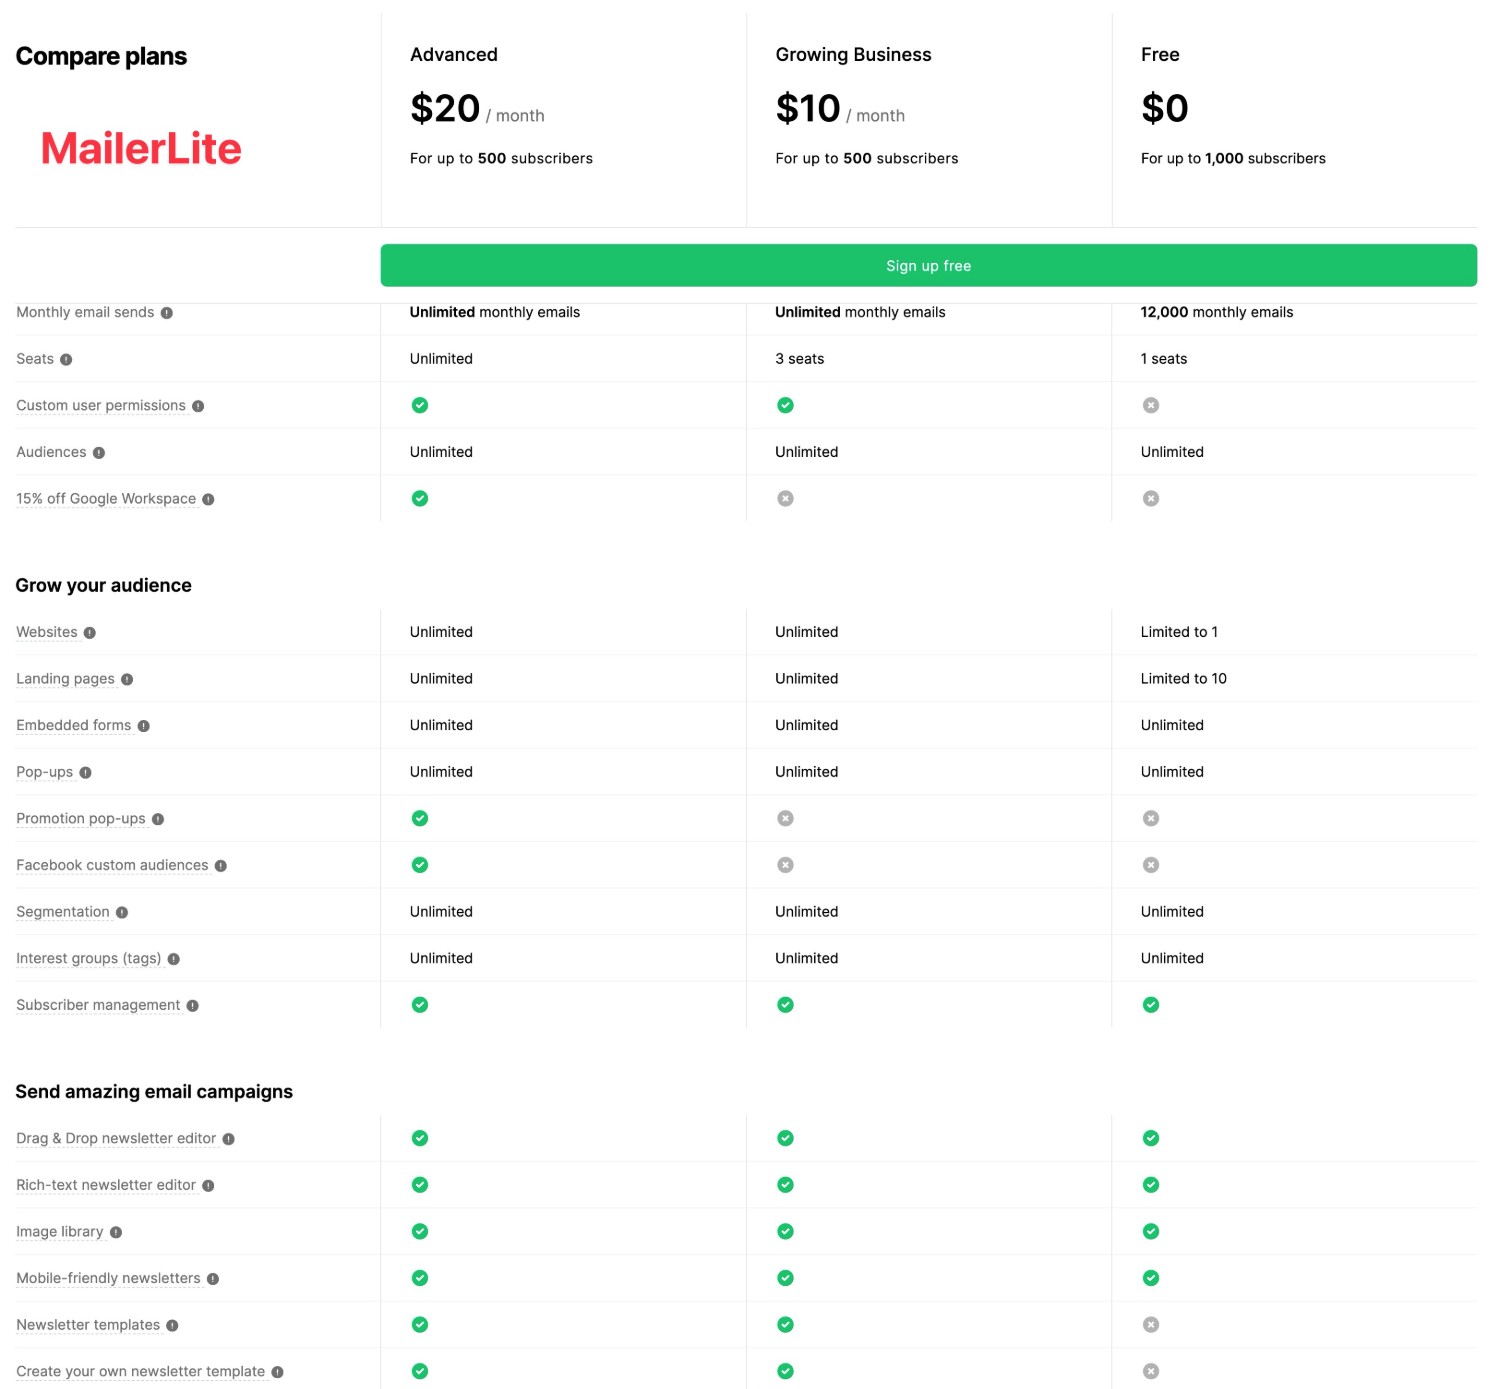Image resolution: width=1500 pixels, height=1389 pixels.
Task: Click info icon beside Interest groups (tags)
Action: pyautogui.click(x=174, y=959)
